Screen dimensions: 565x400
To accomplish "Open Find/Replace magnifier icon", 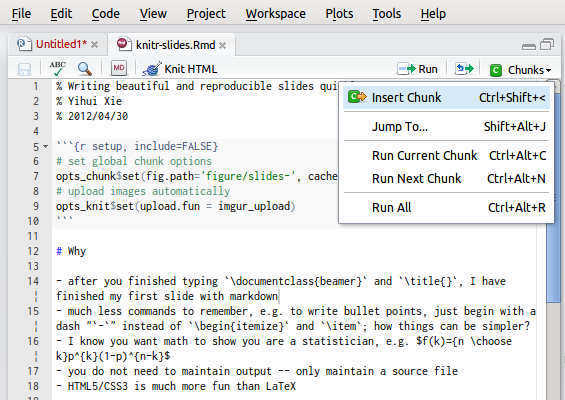I will pos(85,68).
